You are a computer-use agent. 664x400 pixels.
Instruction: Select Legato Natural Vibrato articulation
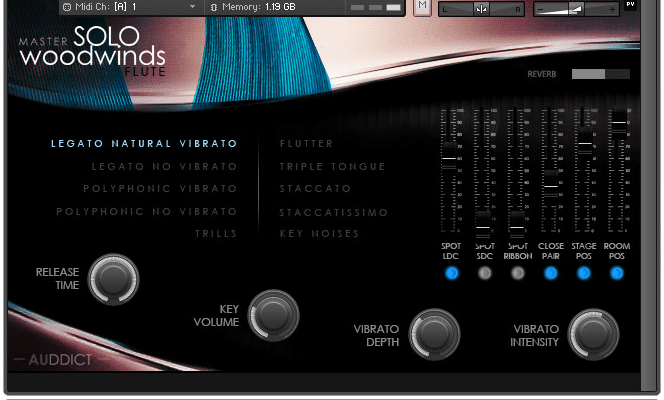click(x=144, y=143)
